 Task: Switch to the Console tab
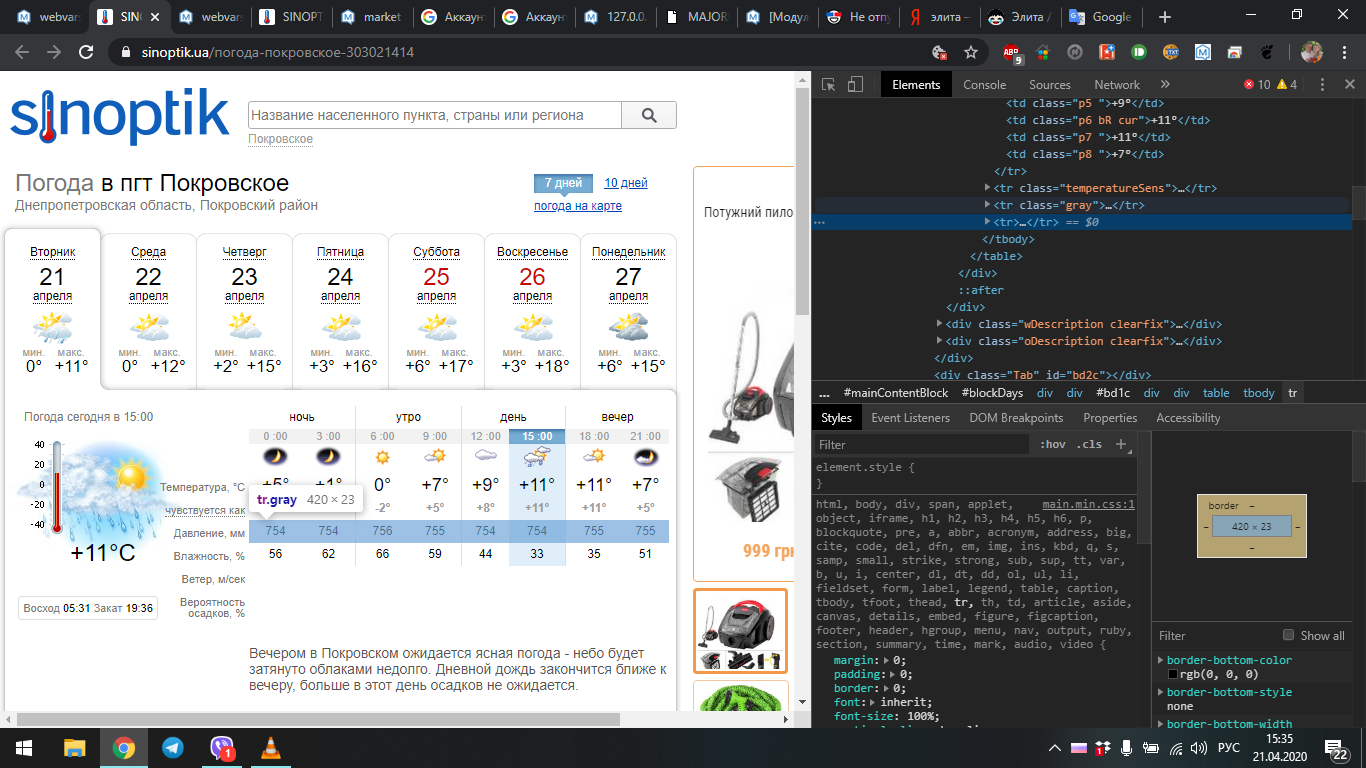pos(984,85)
